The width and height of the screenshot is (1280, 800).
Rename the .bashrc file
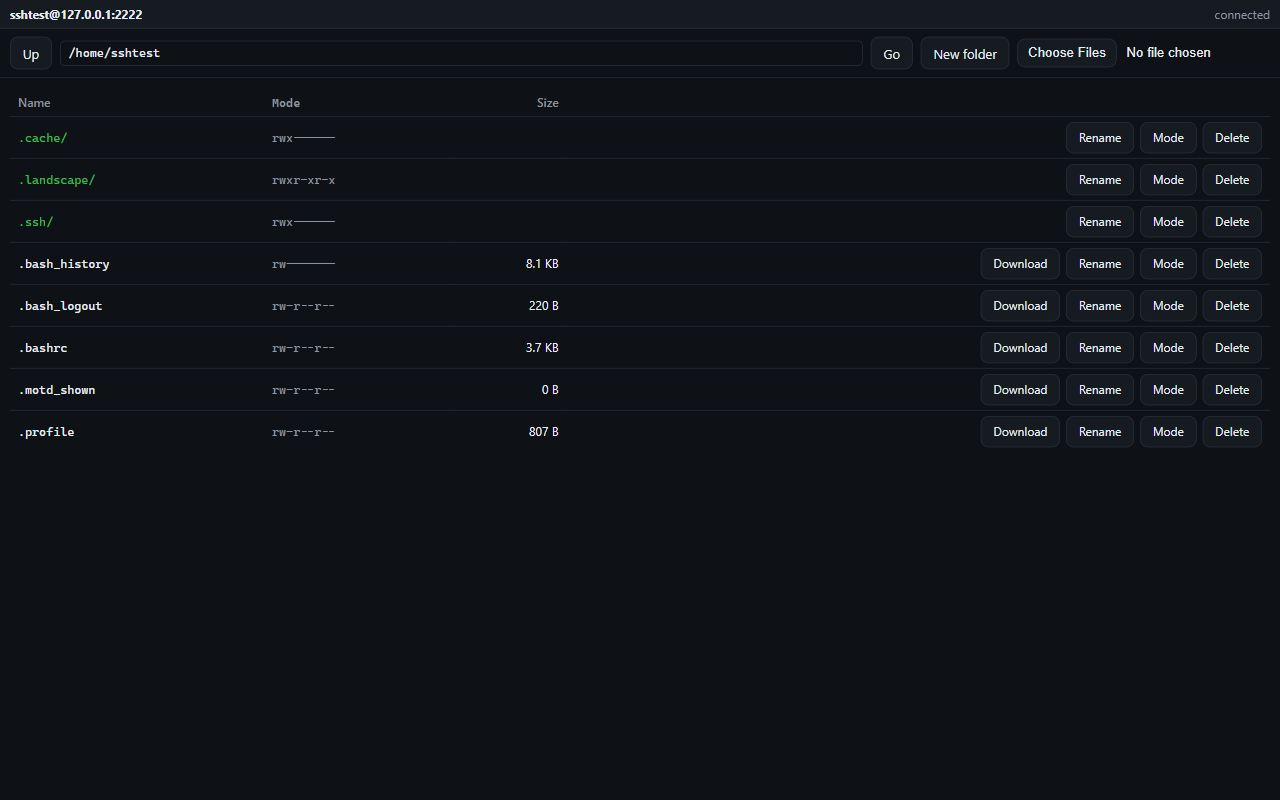[1100, 348]
